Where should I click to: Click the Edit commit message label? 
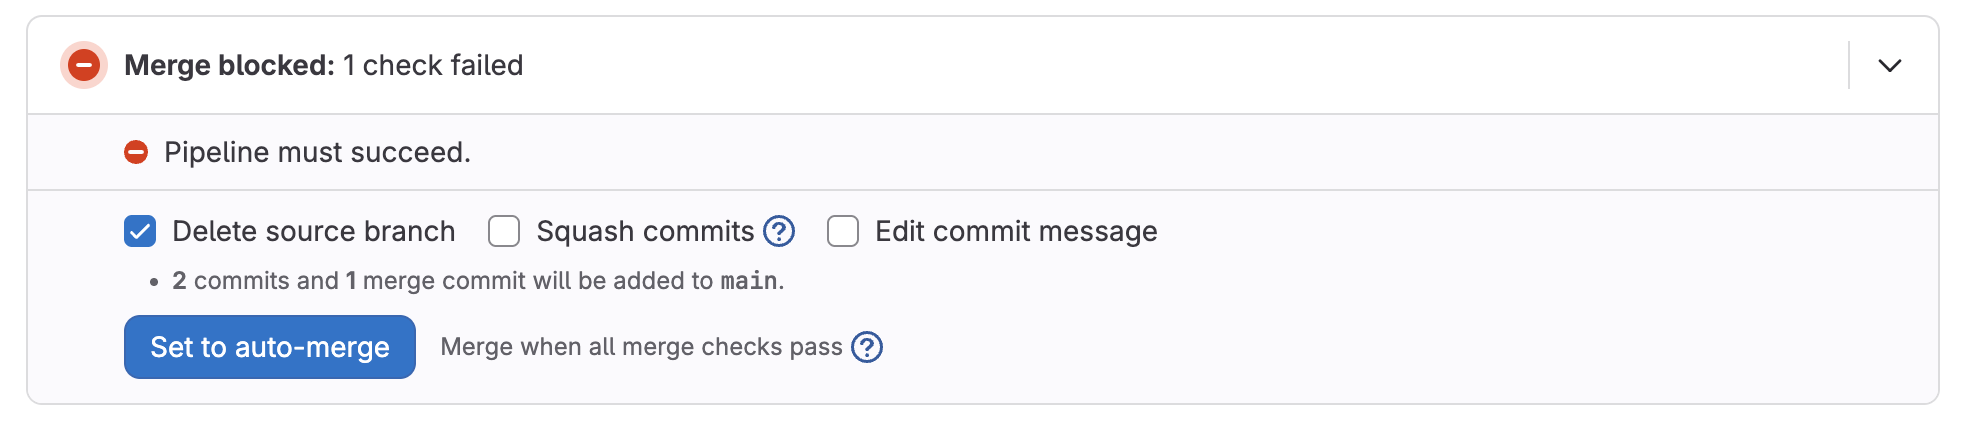point(1016,231)
